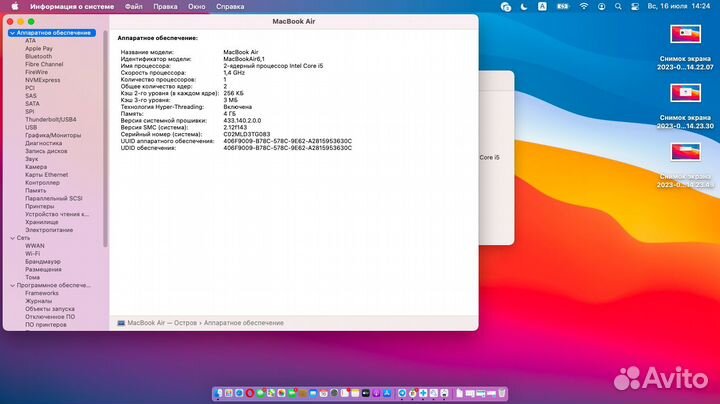Image resolution: width=720 pixels, height=404 pixels.
Task: Select NVMExpress in the sidebar
Action: (x=43, y=80)
